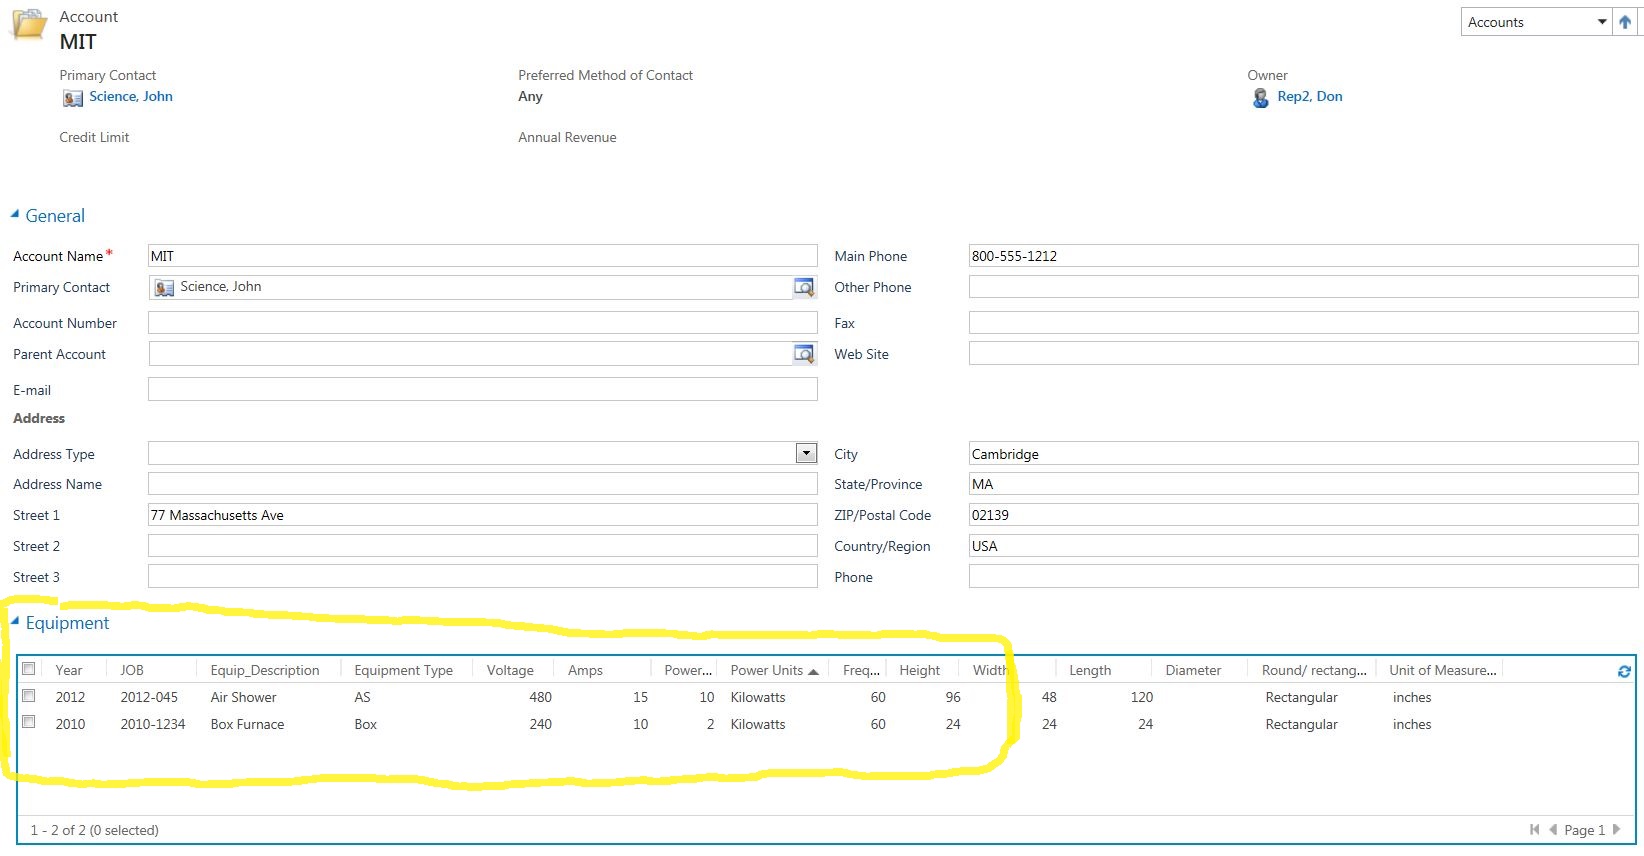Sort by Amps column header
Screen dimensions: 1644x856
pos(585,670)
